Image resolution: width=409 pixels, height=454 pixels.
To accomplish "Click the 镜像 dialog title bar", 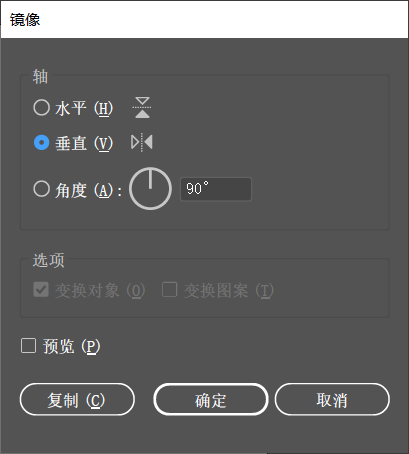I will (204, 19).
